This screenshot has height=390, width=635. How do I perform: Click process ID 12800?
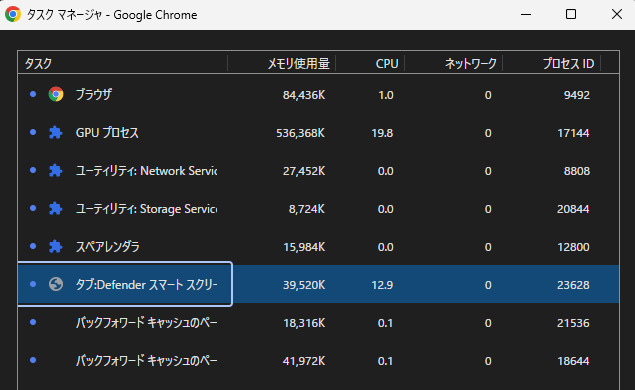coord(573,247)
